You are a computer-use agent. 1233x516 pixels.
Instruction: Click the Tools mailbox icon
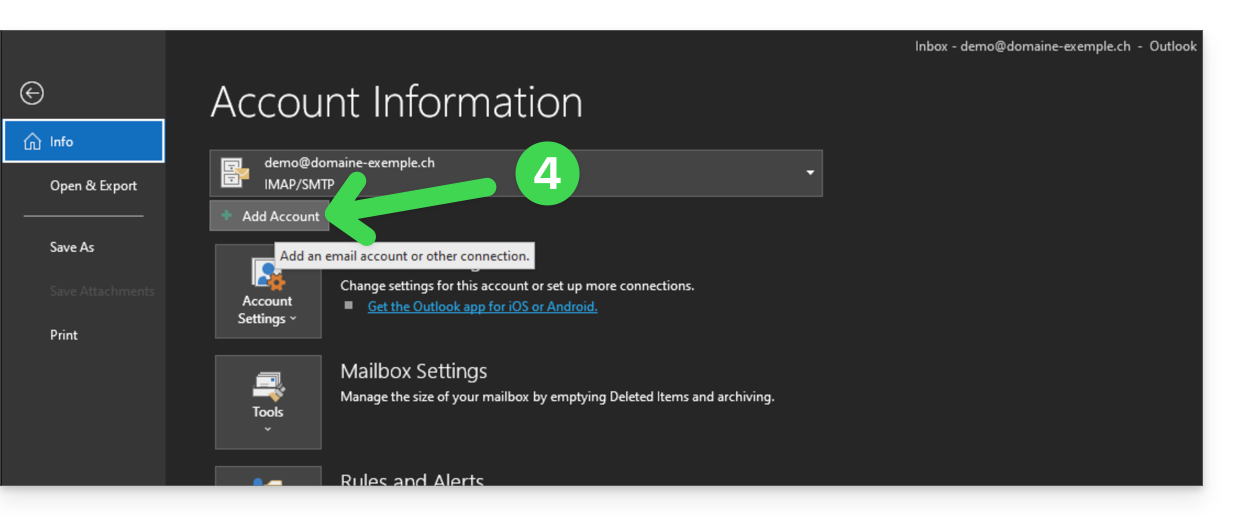coord(268,386)
